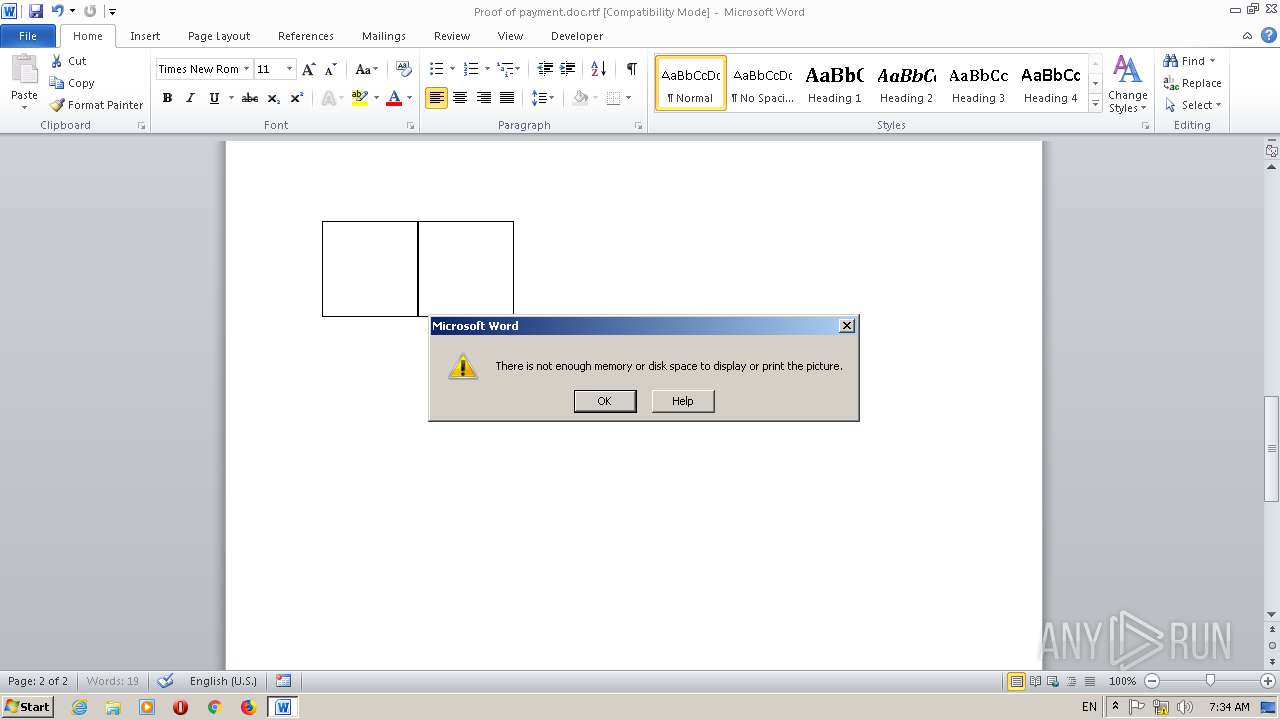
Task: Toggle Align Text Right
Action: click(484, 98)
